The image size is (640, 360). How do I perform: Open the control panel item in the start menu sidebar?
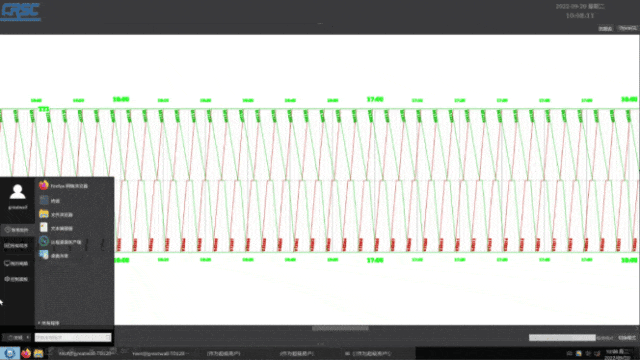point(17,279)
